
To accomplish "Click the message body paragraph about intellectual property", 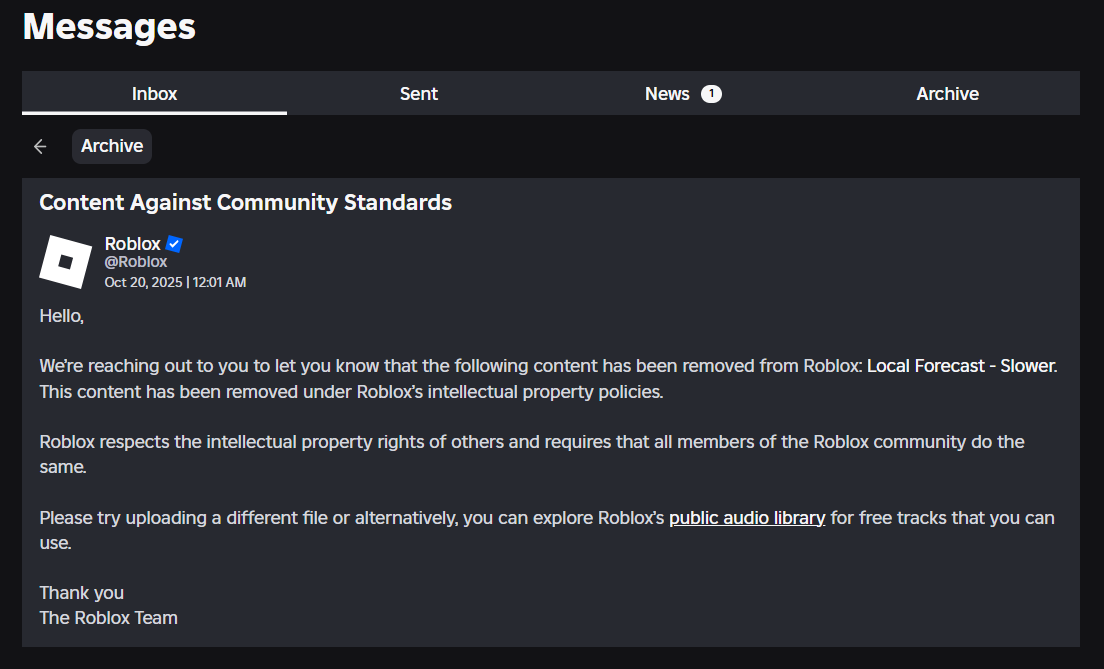I will click(530, 453).
